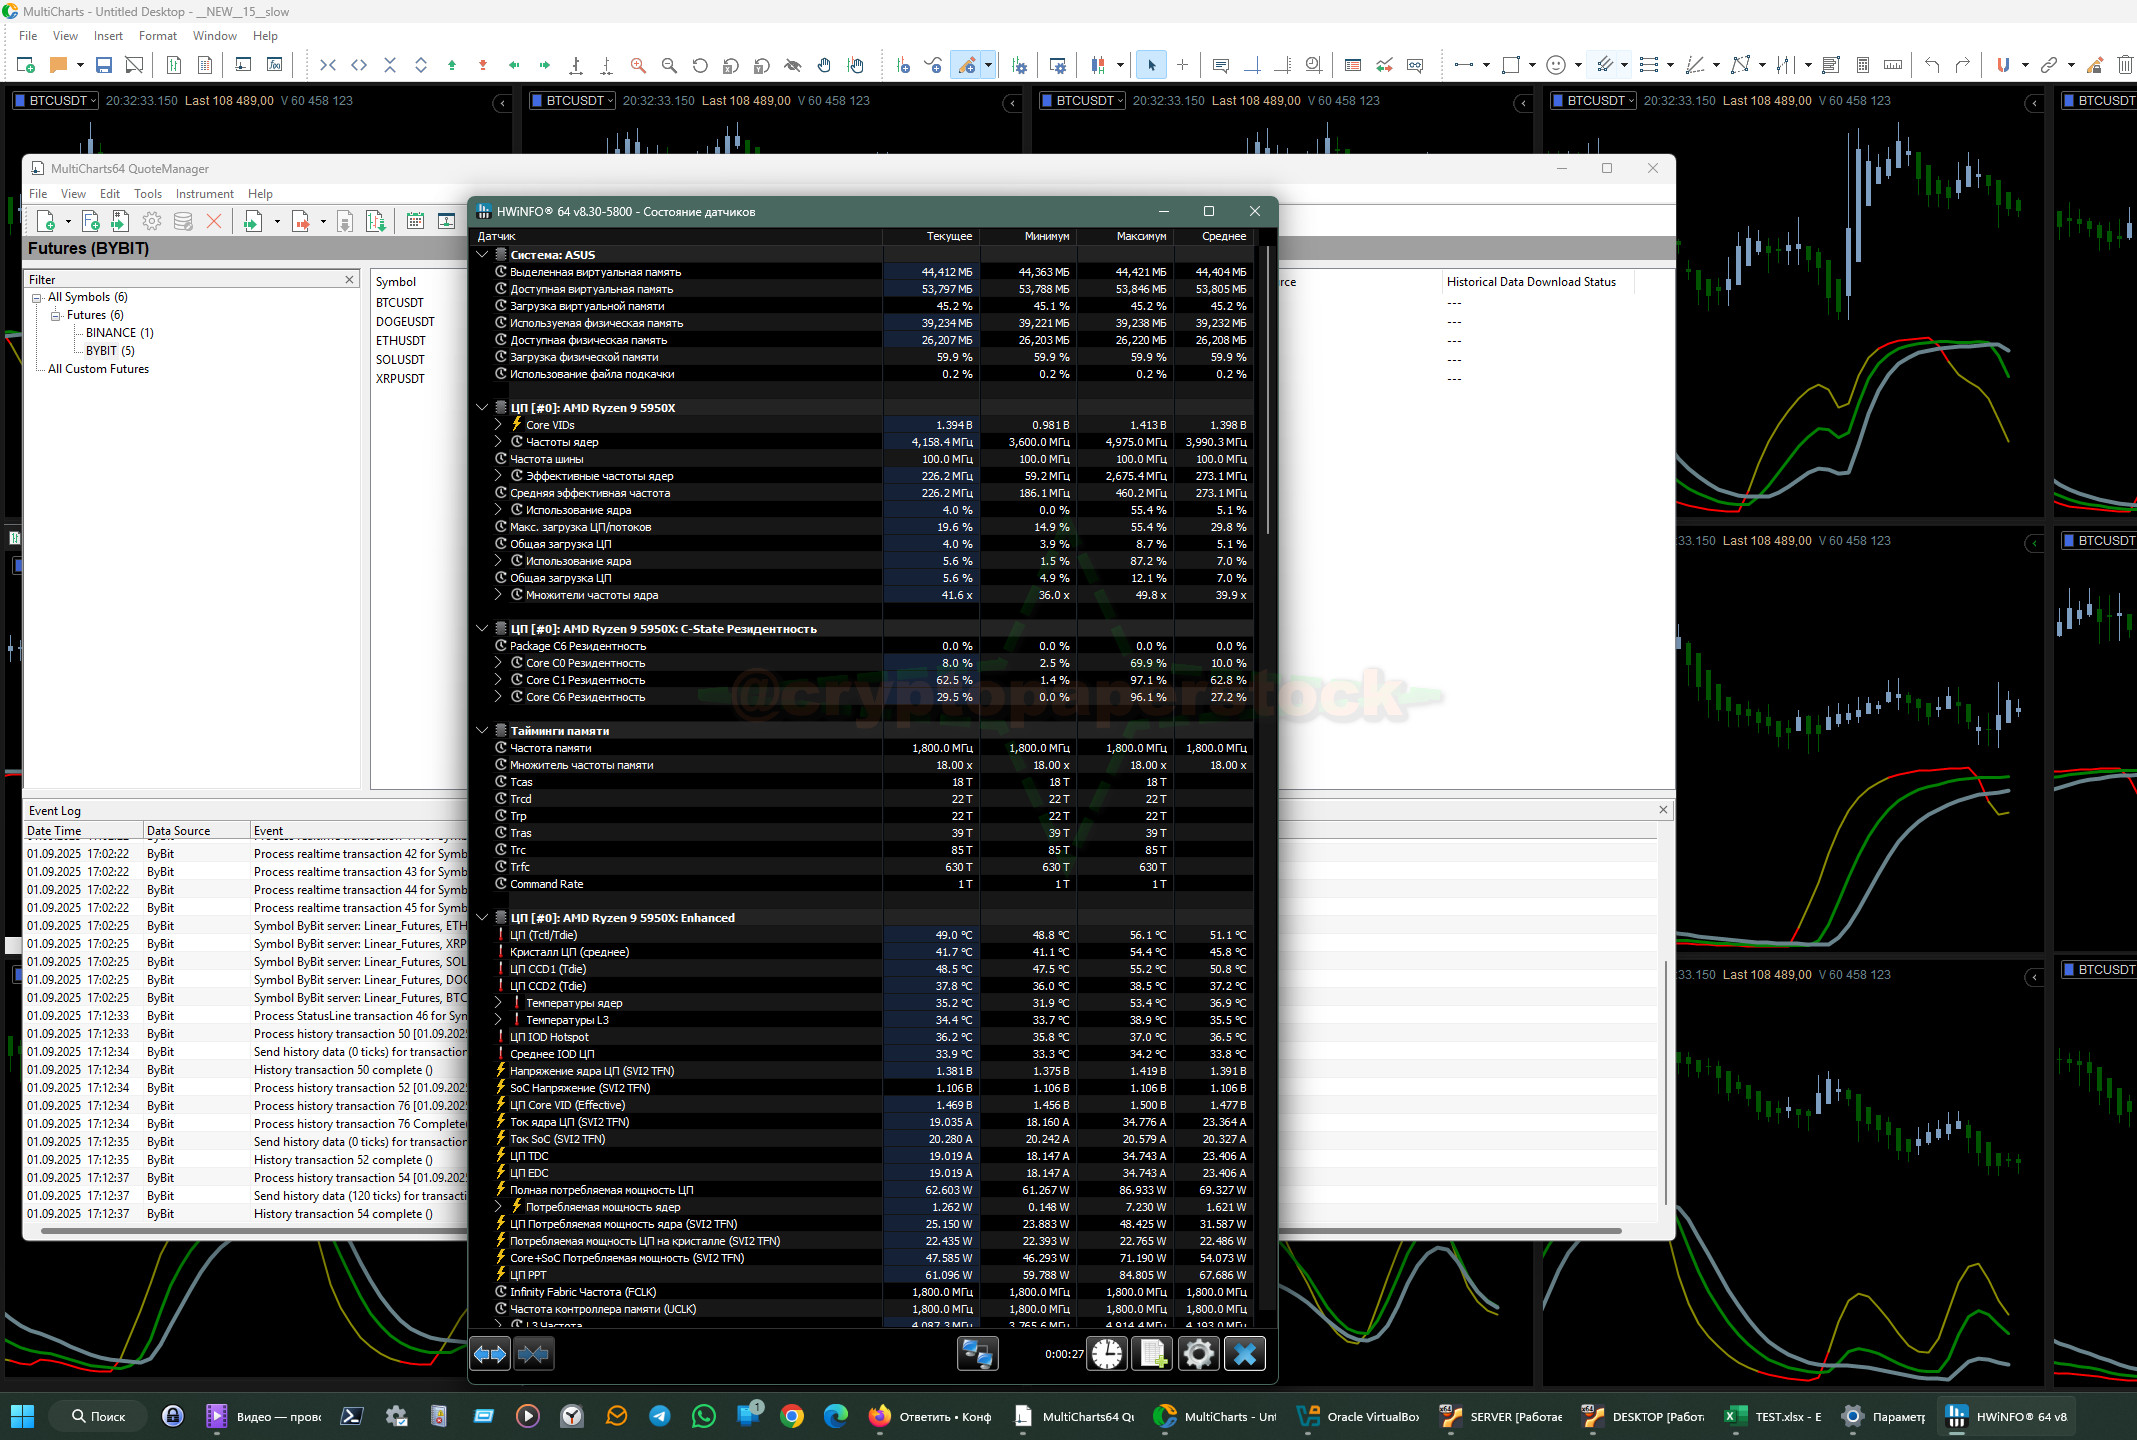Expand the Core VIDs sensor row
The image size is (2137, 1440).
pyautogui.click(x=498, y=425)
